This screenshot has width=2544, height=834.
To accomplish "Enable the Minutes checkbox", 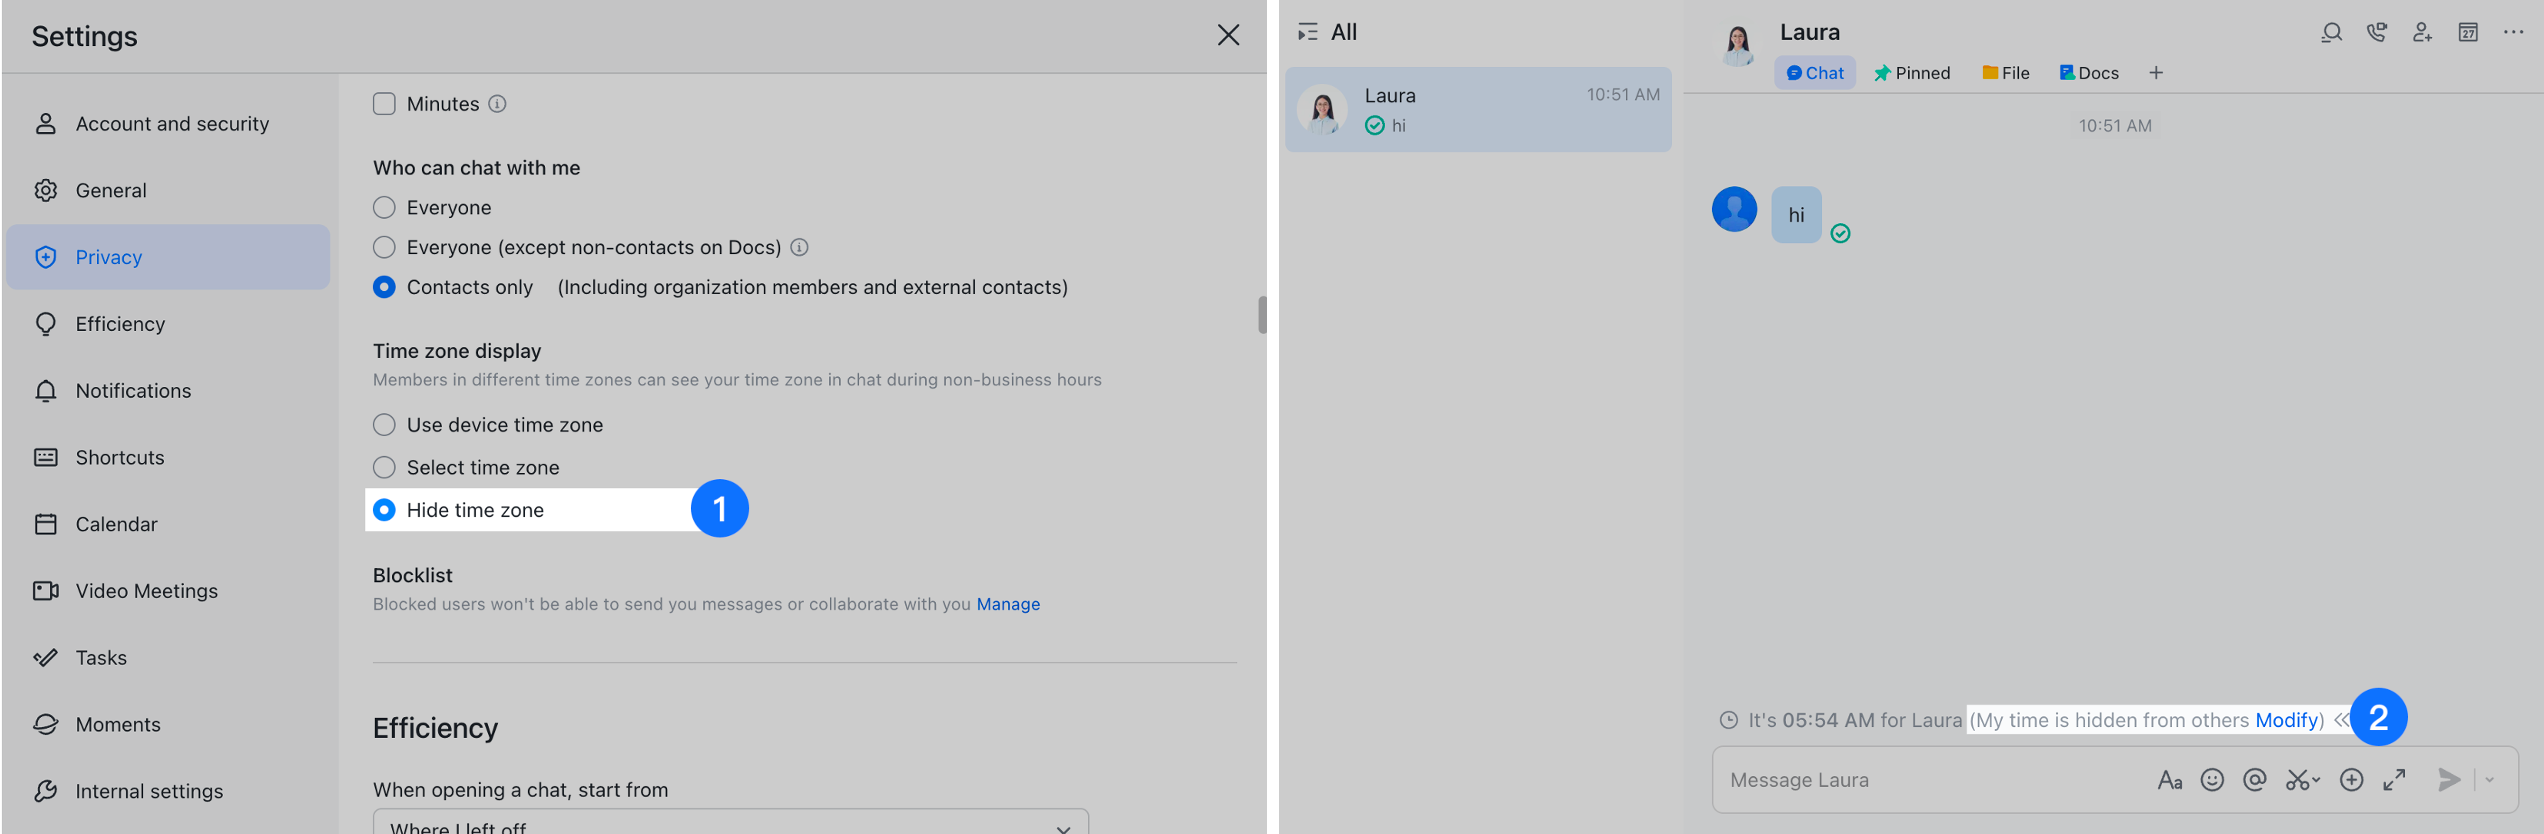I will [384, 104].
